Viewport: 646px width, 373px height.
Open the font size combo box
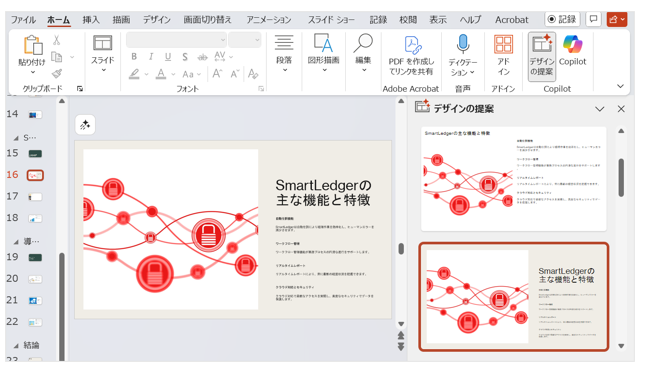click(x=245, y=40)
